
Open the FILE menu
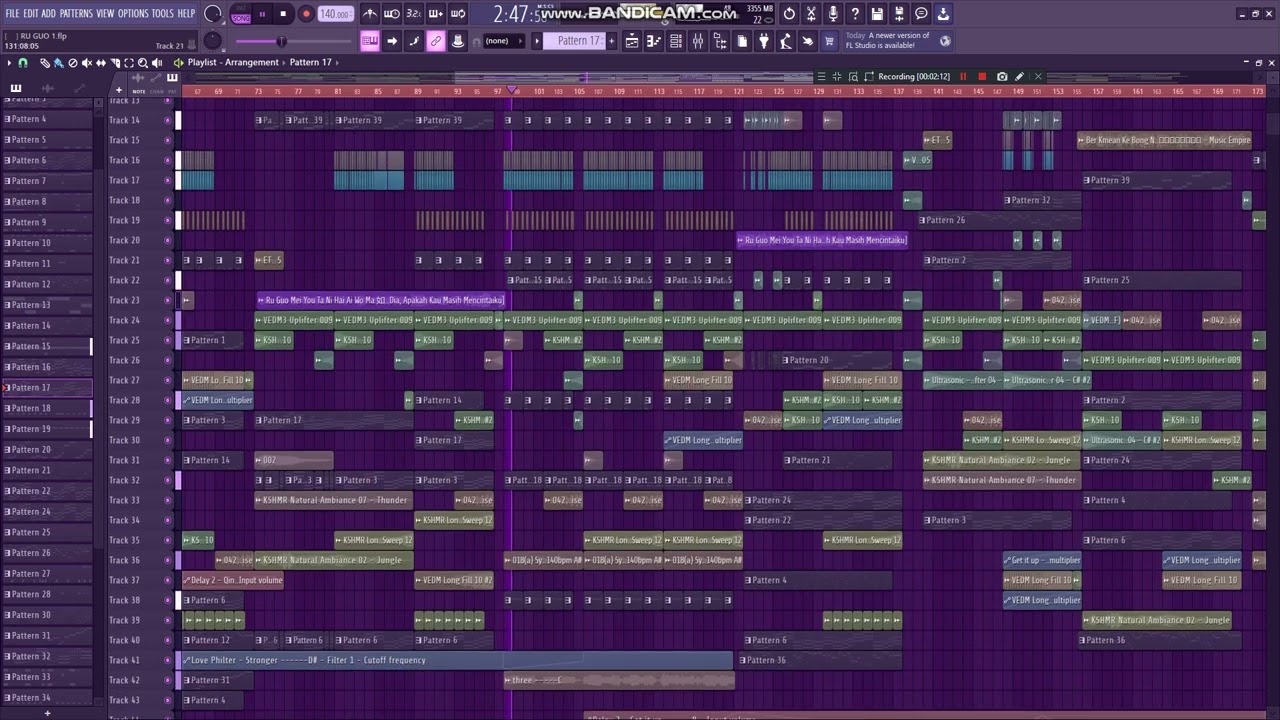click(12, 13)
